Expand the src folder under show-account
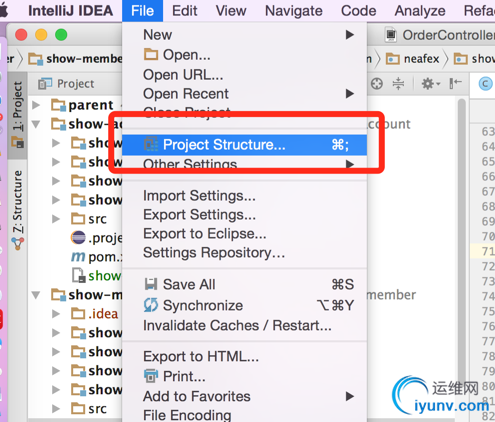495x422 pixels. point(56,219)
